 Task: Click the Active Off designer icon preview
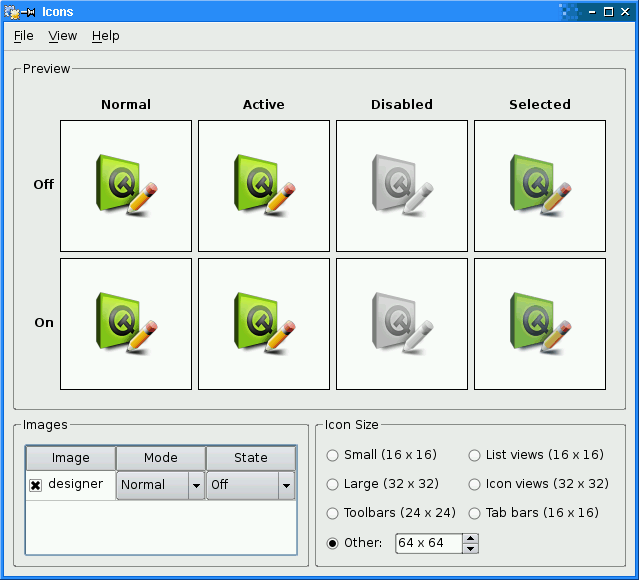tap(264, 186)
